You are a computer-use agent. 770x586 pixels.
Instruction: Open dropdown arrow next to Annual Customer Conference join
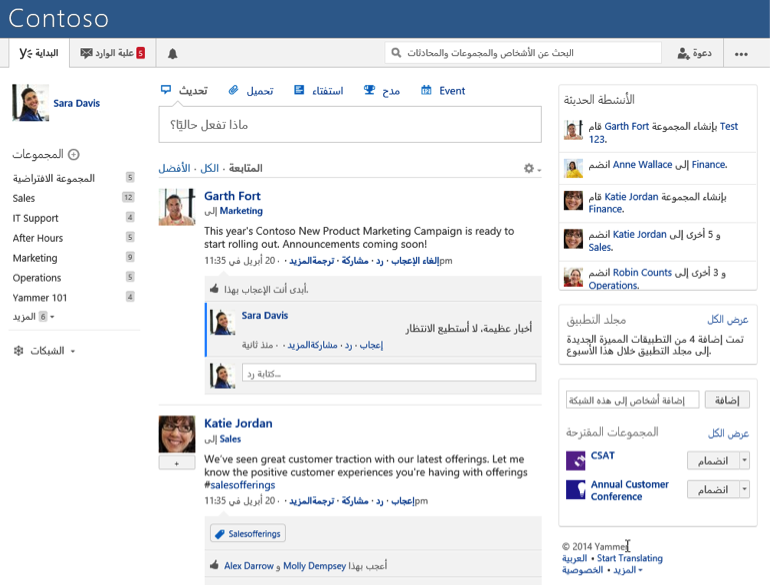744,489
